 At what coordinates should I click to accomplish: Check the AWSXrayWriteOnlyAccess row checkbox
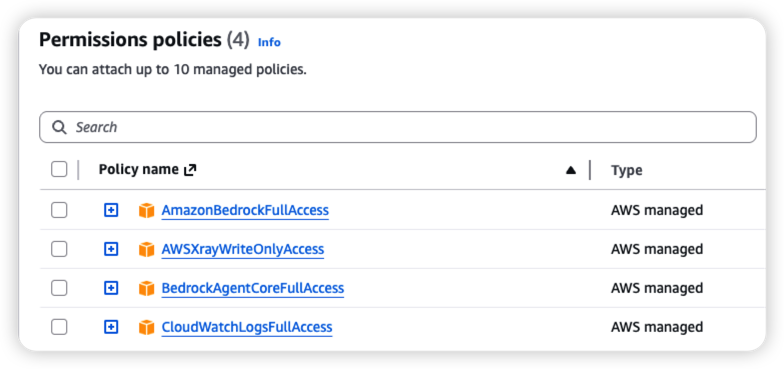coord(59,249)
